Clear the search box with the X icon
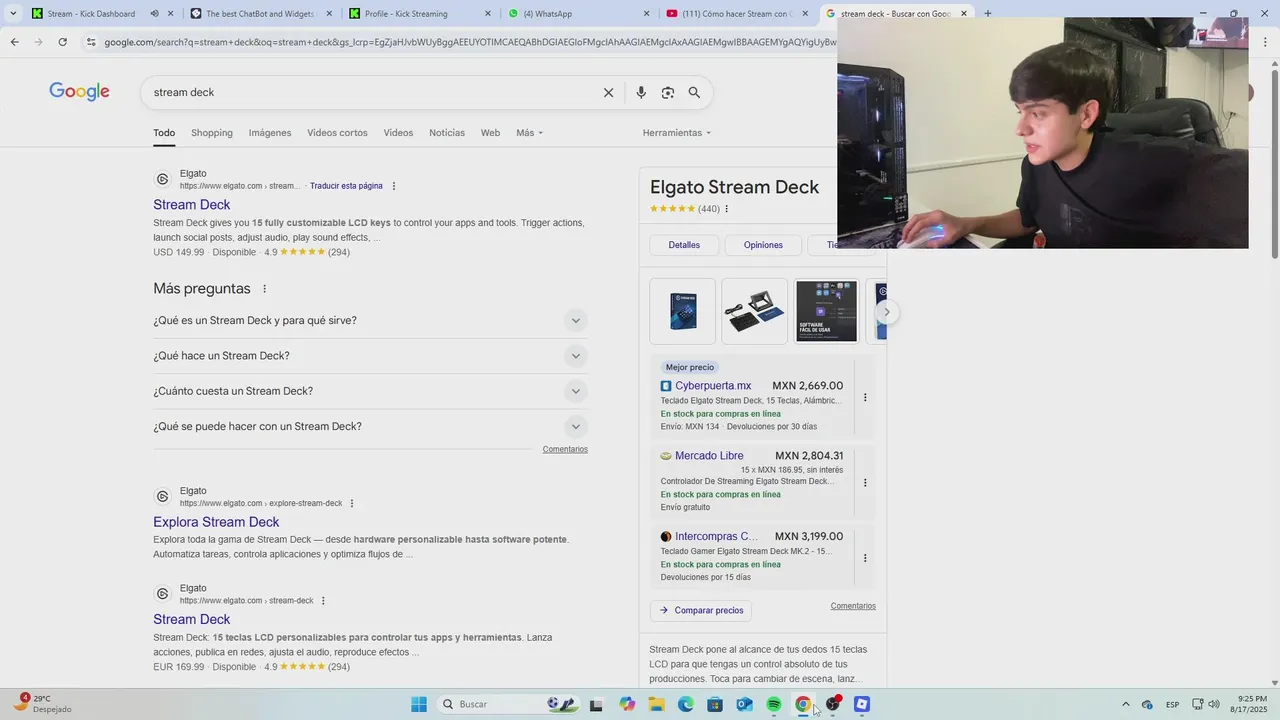The image size is (1280, 720). coord(608,92)
